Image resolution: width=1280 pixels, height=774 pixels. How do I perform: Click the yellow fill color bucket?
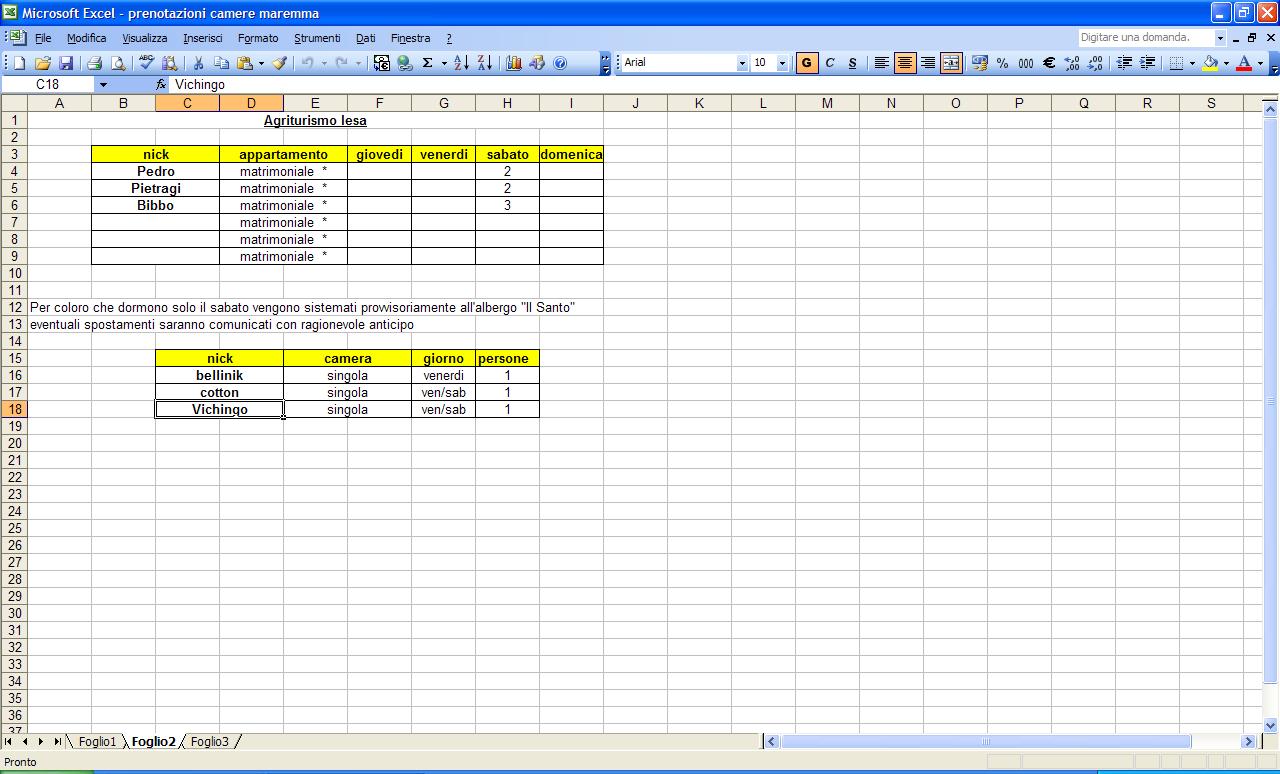[1210, 63]
